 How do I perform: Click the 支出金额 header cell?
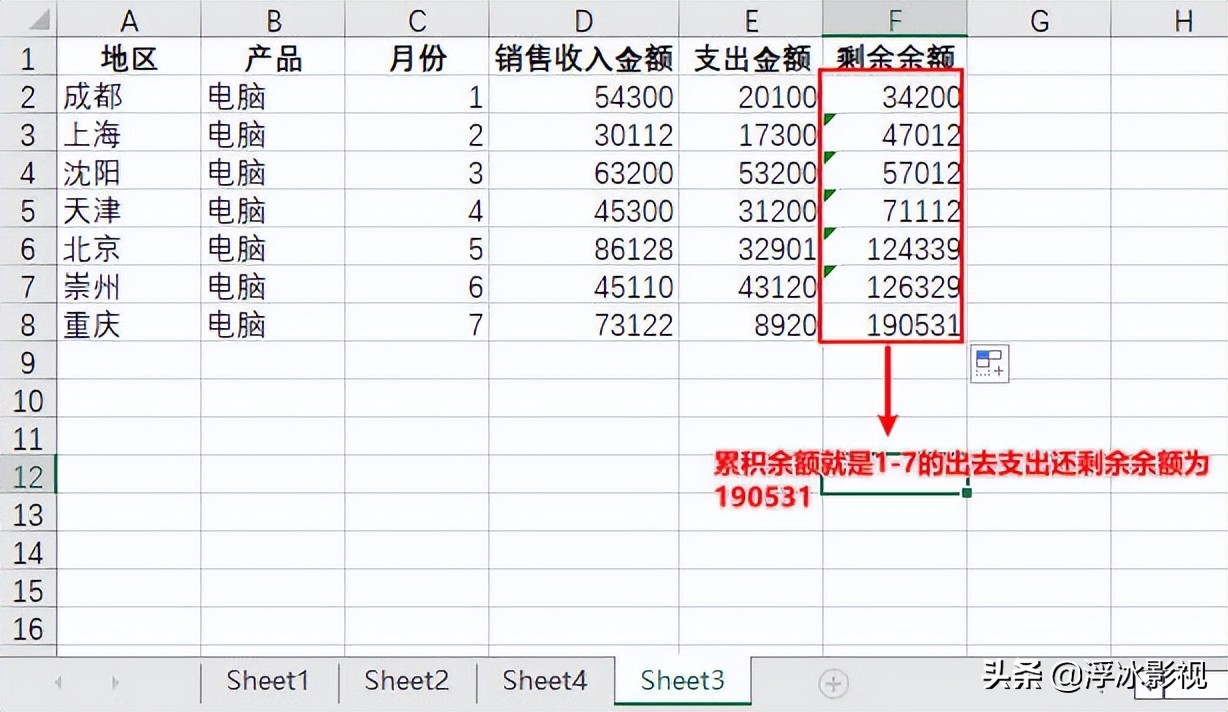[751, 59]
